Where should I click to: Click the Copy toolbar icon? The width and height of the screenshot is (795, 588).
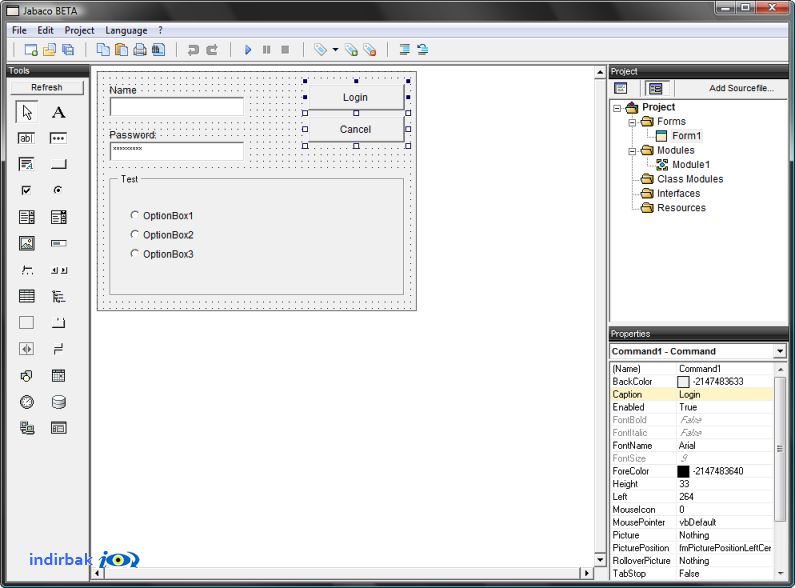tap(103, 50)
